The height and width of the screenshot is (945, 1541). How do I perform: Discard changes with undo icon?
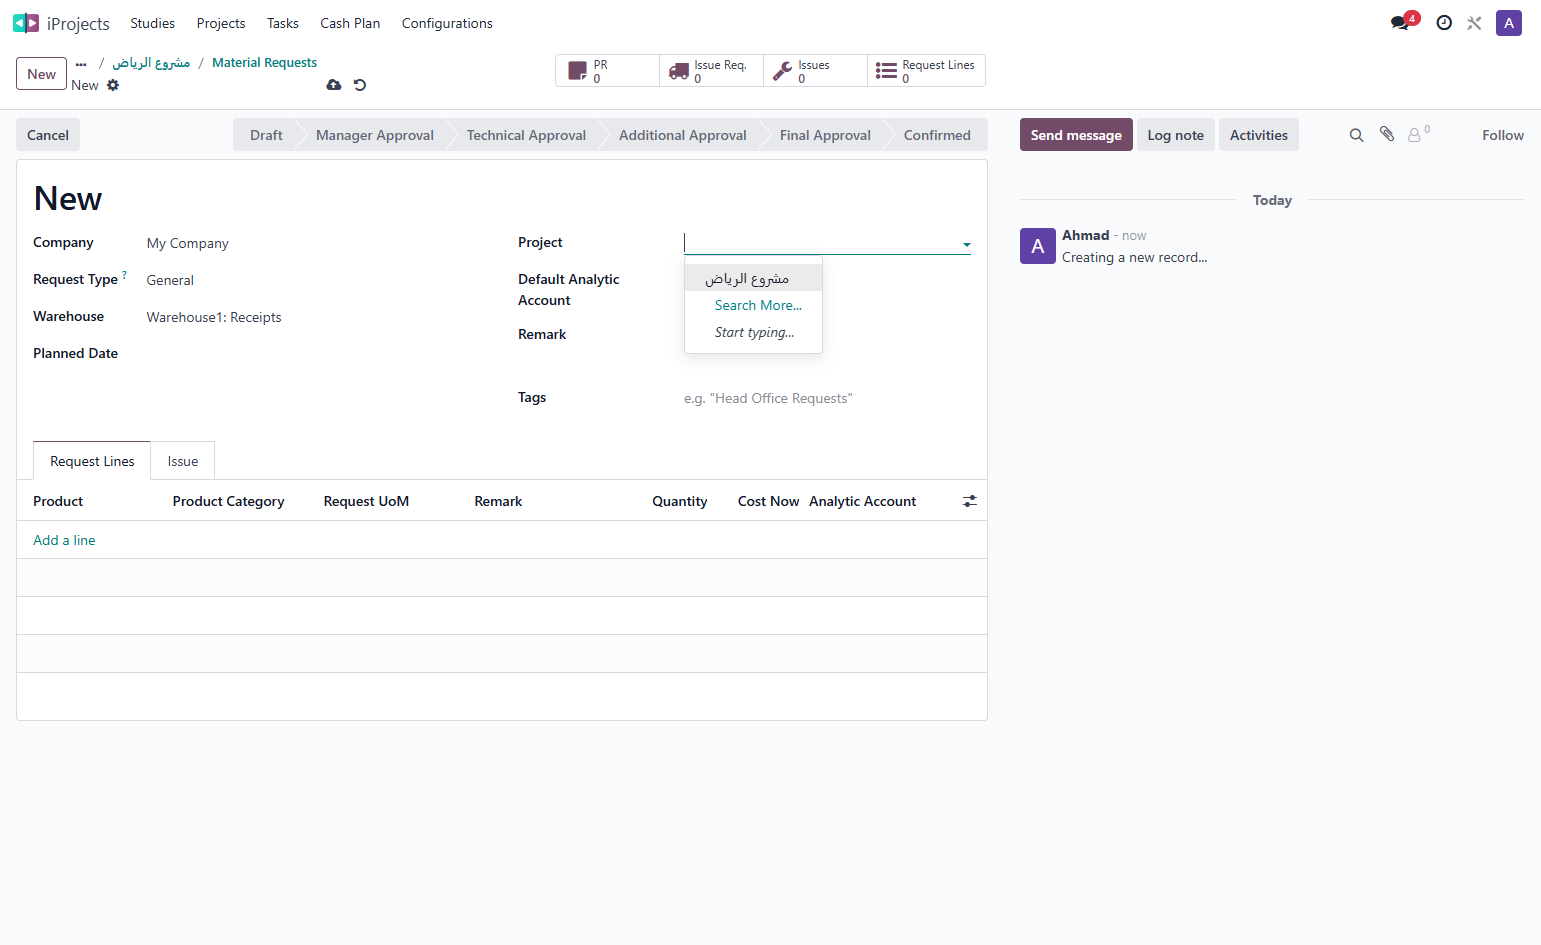[x=360, y=85]
